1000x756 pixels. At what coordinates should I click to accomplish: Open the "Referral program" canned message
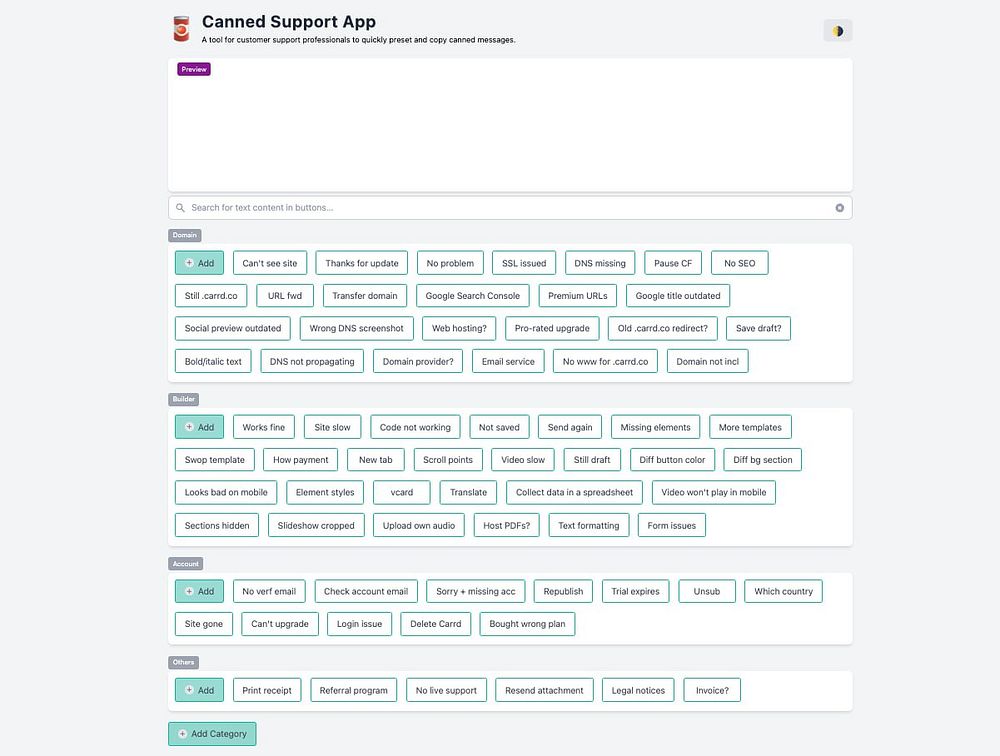coord(354,690)
